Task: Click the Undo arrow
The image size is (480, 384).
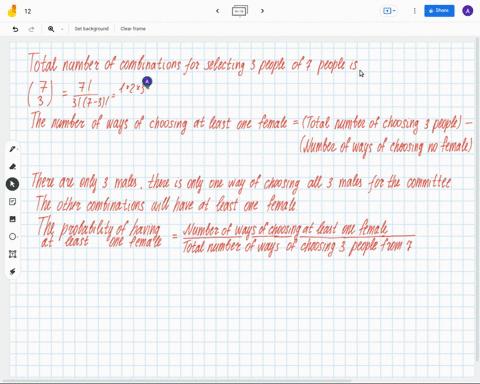Action: pyautogui.click(x=15, y=29)
